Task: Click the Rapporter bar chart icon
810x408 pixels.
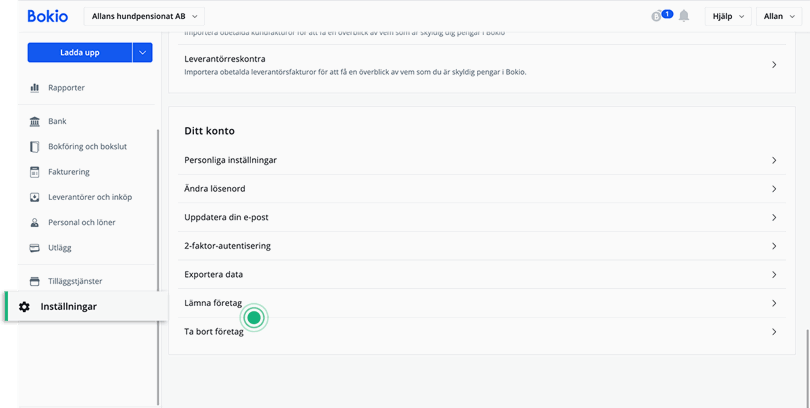Action: (x=35, y=88)
